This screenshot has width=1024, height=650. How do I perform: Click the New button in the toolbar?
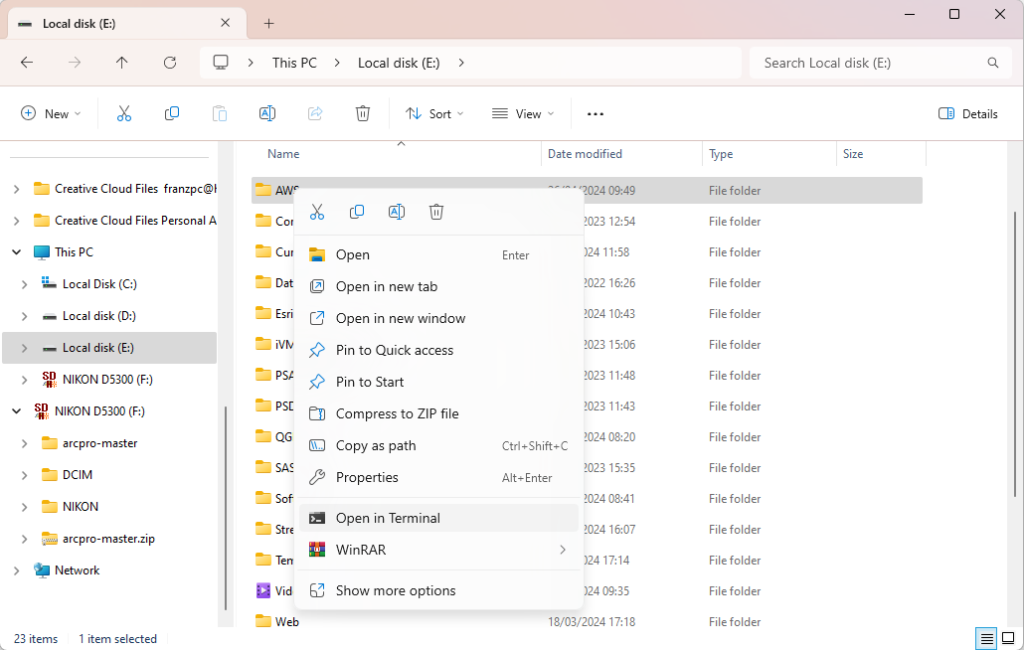pos(51,114)
